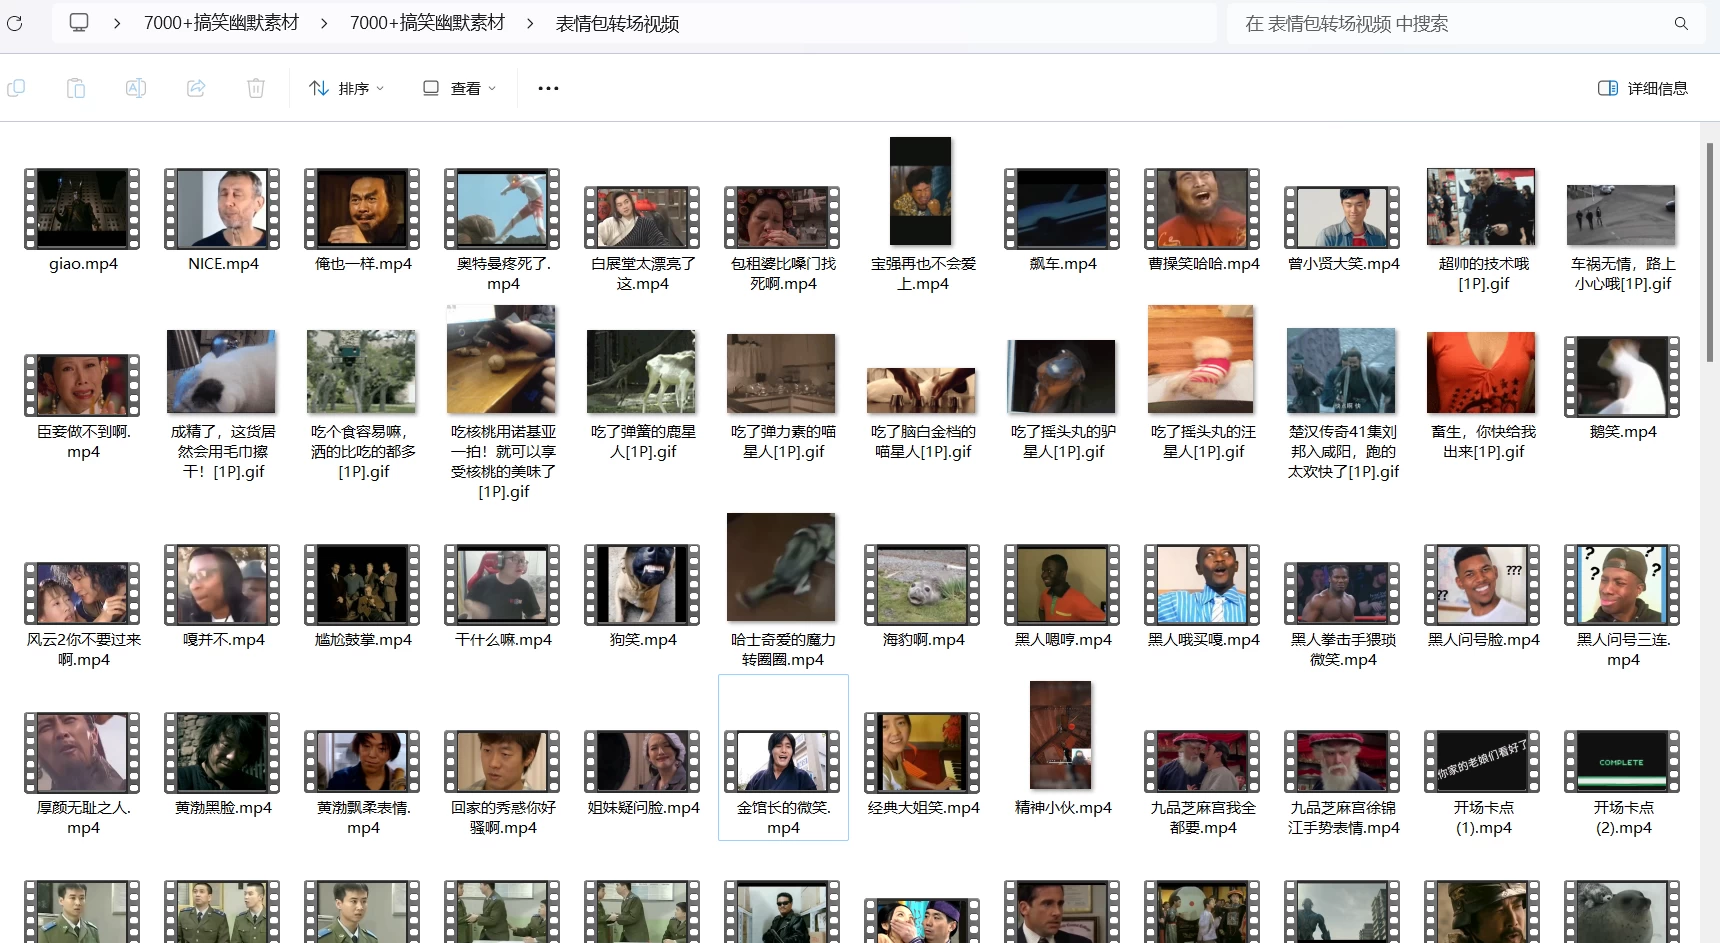Image resolution: width=1720 pixels, height=943 pixels.
Task: Select the 超帅的技术哦[1P].gif thumbnail
Action: 1481,206
